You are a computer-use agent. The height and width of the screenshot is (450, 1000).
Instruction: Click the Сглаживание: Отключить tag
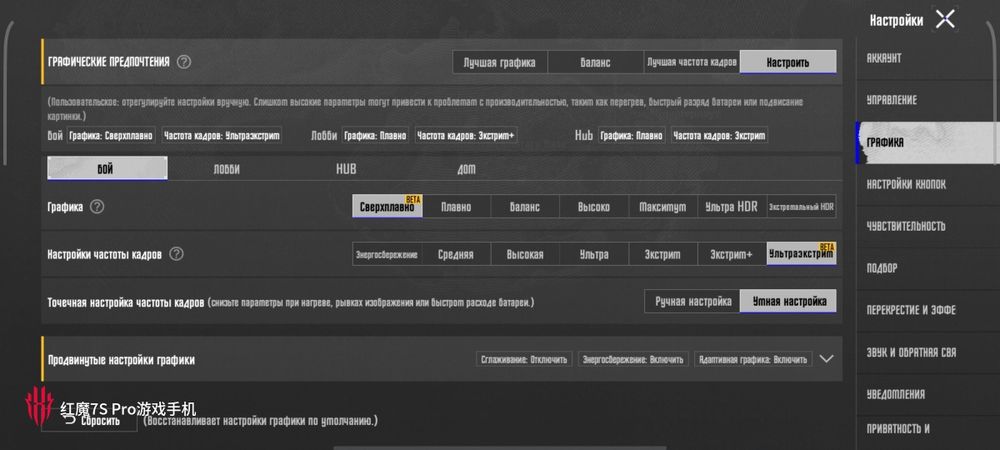(524, 359)
